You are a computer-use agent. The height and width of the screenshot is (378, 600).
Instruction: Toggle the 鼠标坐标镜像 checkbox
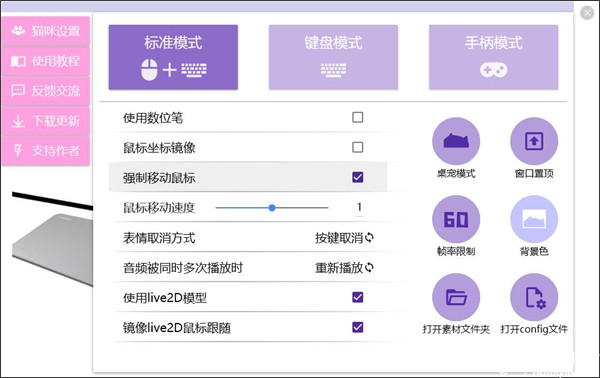[357, 147]
